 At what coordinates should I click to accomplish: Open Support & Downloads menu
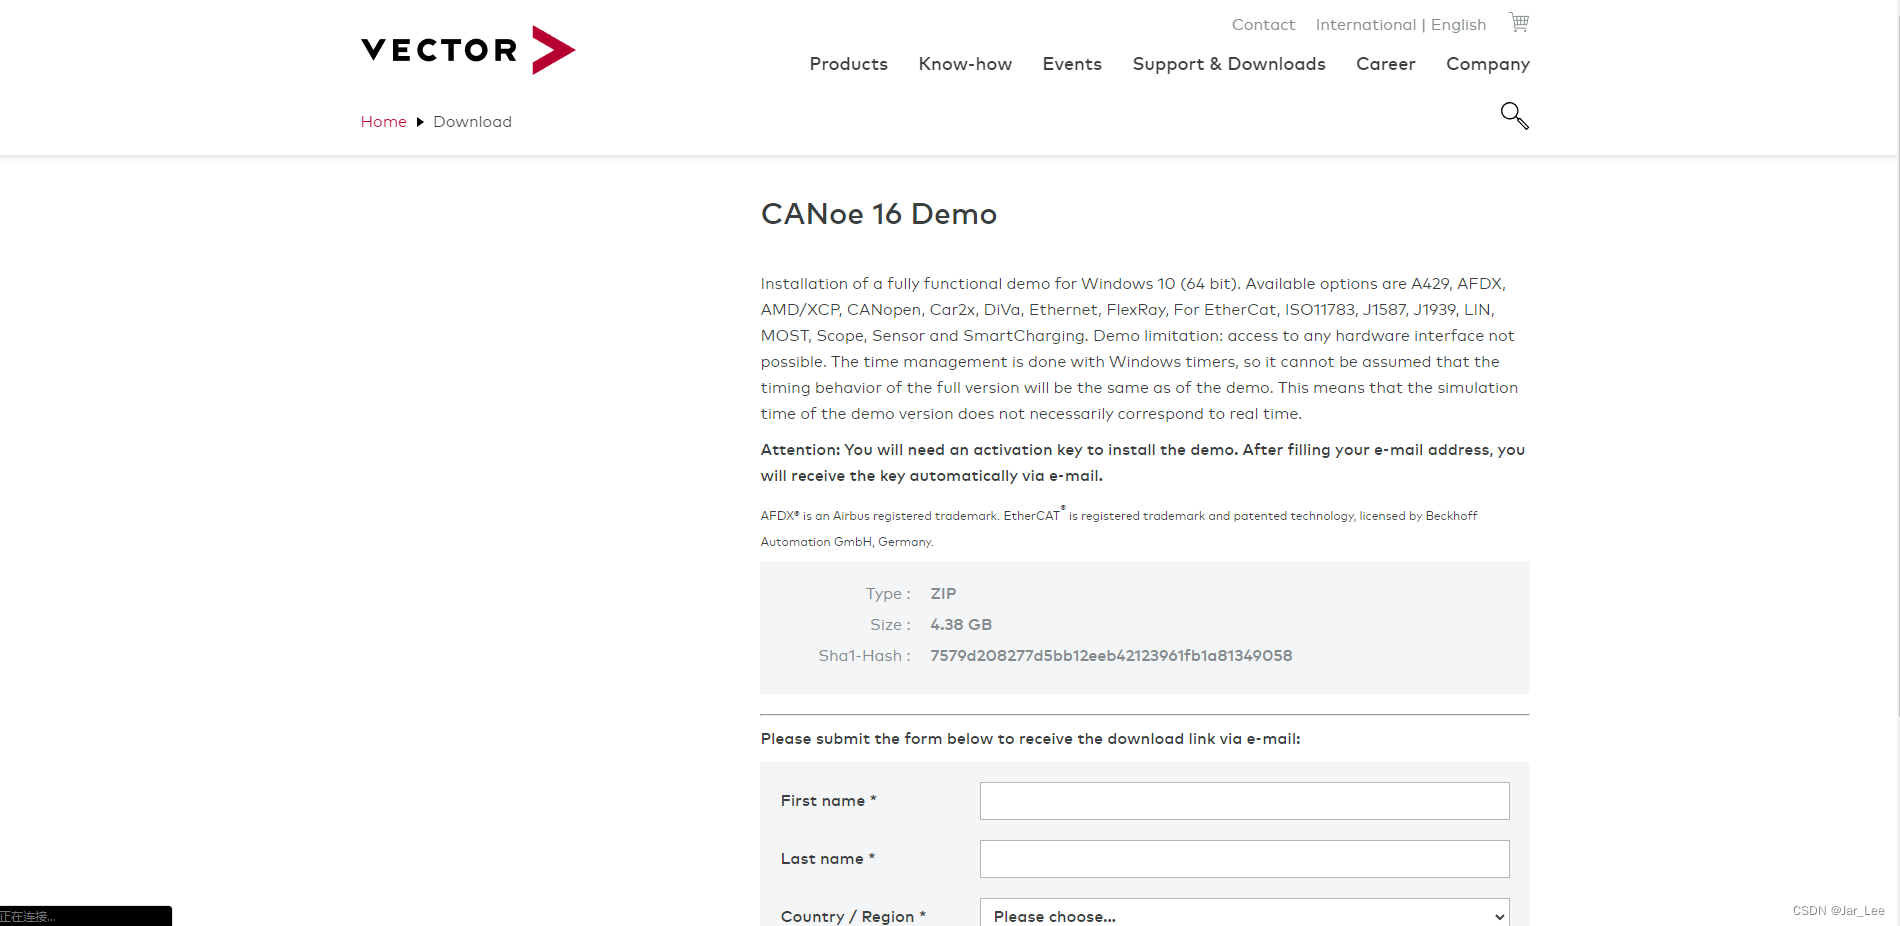coord(1229,64)
